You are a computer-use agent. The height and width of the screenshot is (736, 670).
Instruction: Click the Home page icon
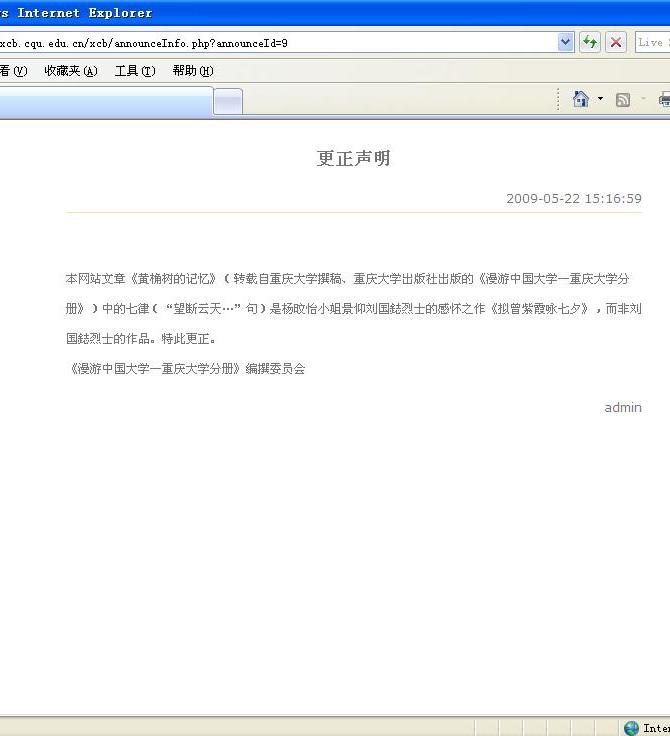[580, 99]
